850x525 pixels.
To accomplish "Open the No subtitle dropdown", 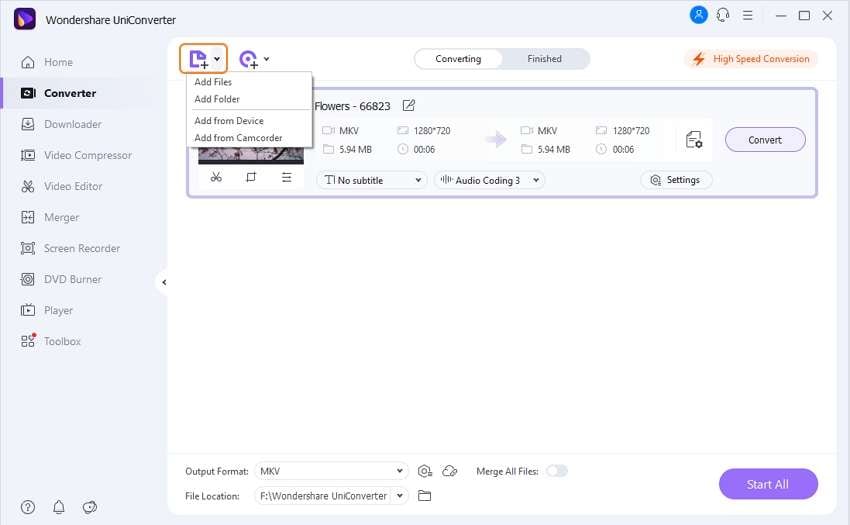I will (372, 180).
